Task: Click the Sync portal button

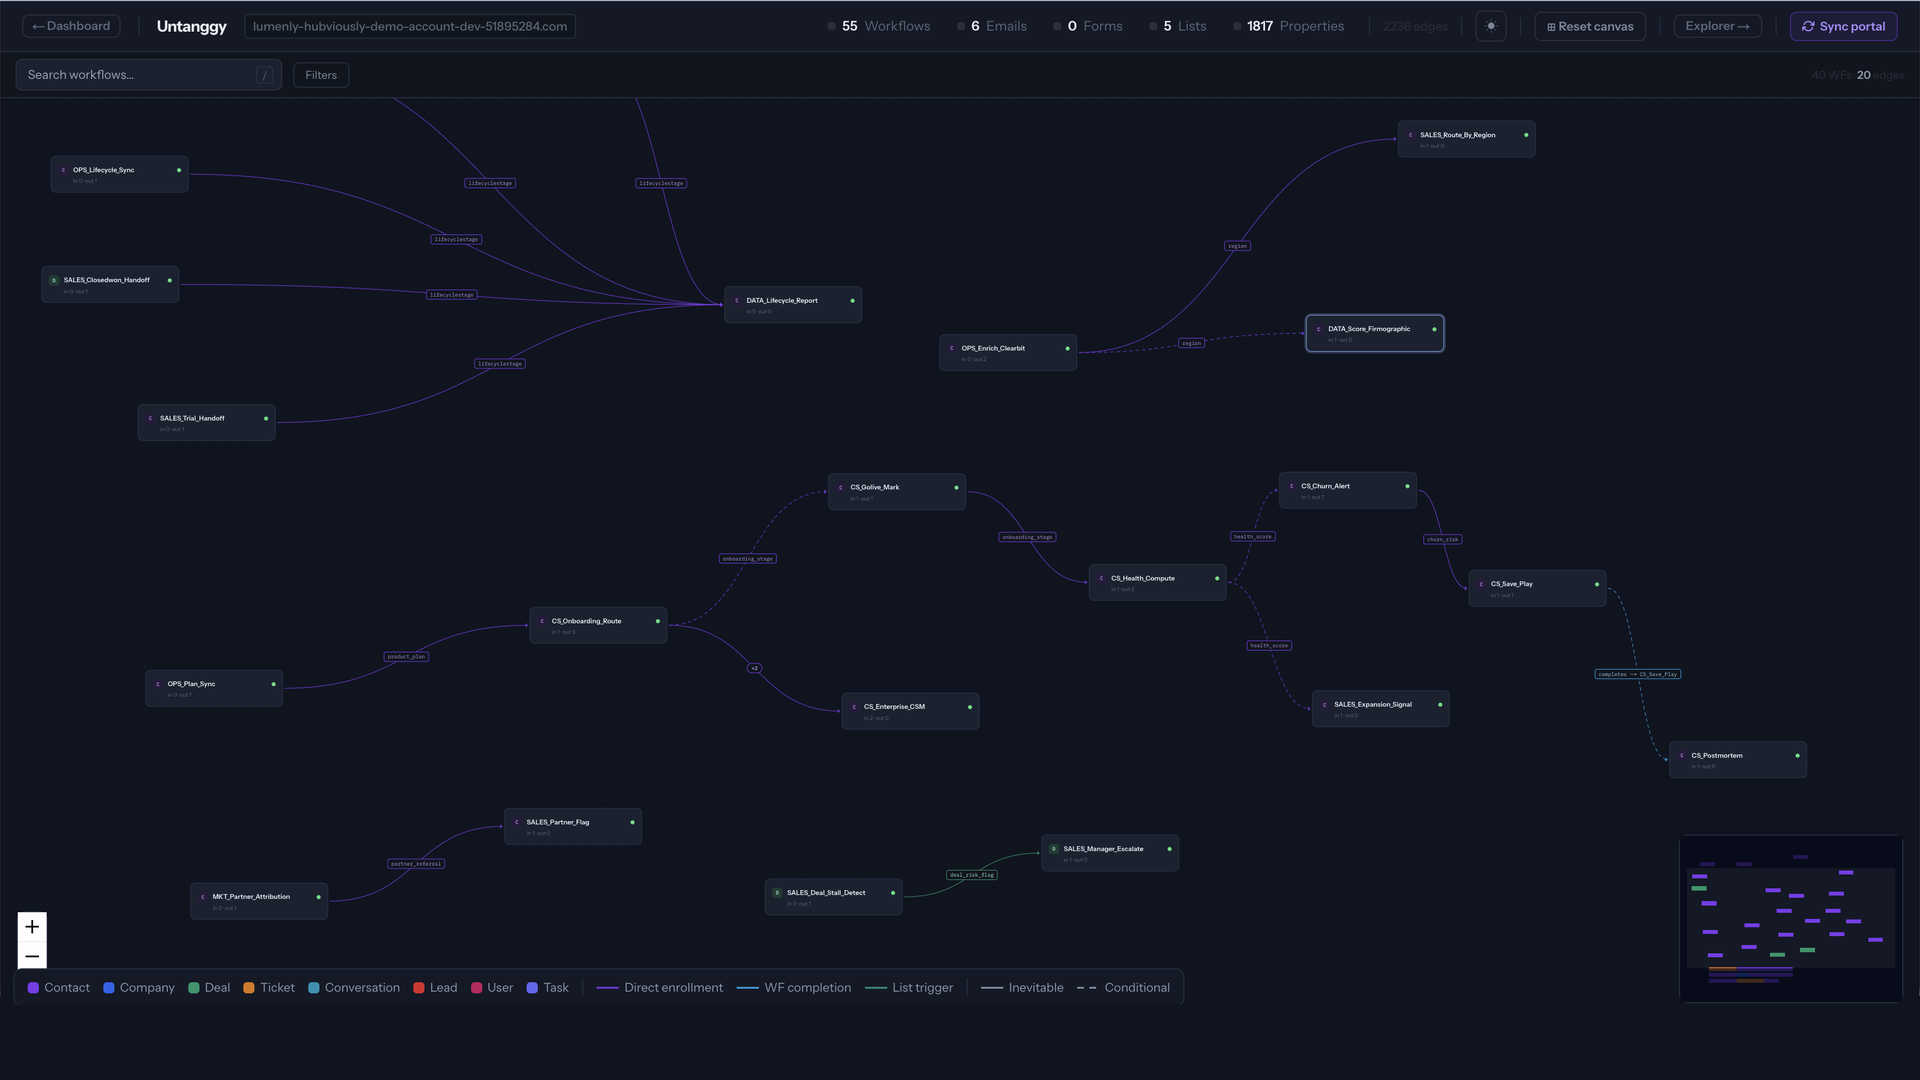Action: coord(1843,26)
